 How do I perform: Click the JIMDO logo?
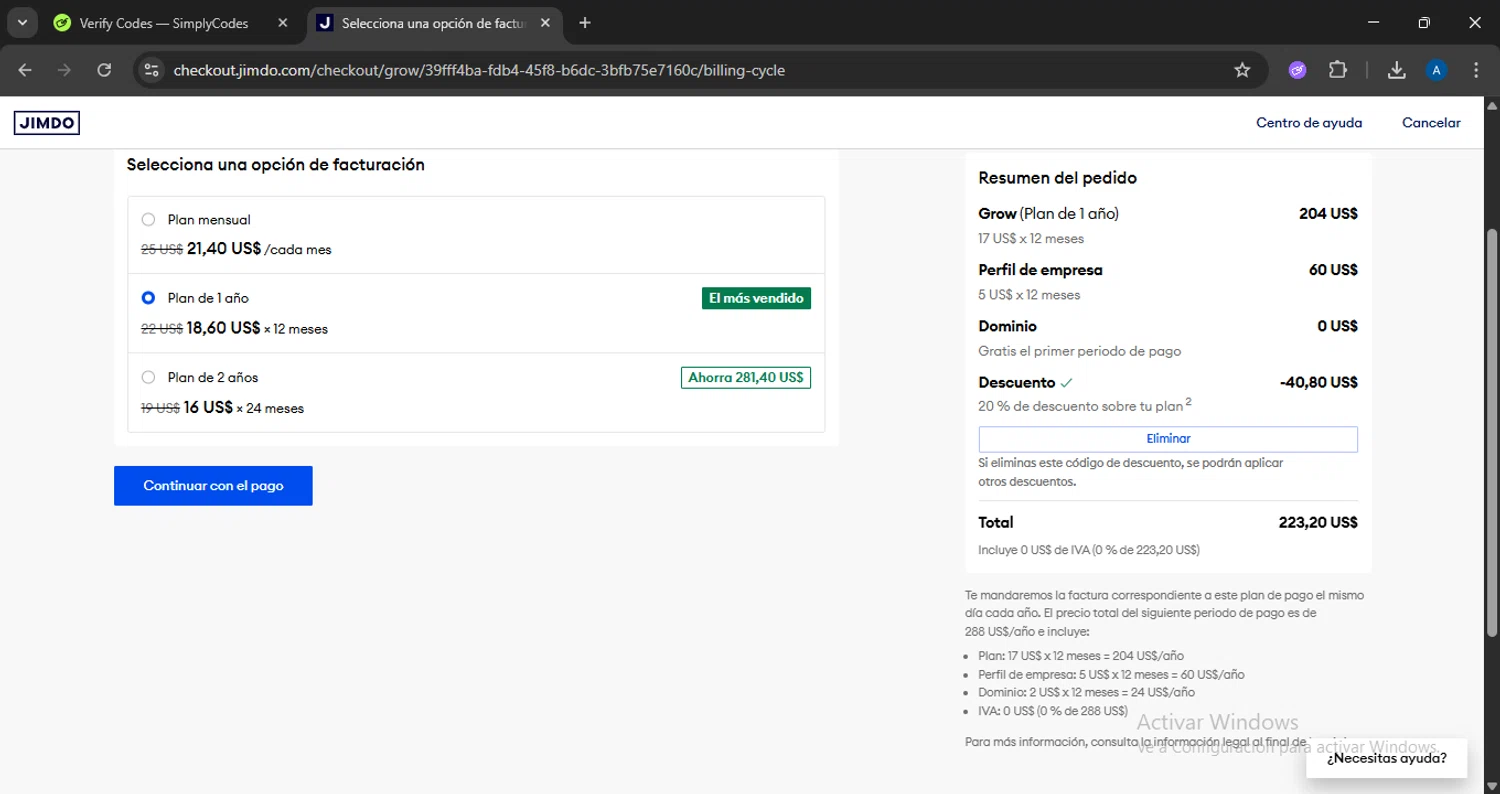click(x=47, y=123)
